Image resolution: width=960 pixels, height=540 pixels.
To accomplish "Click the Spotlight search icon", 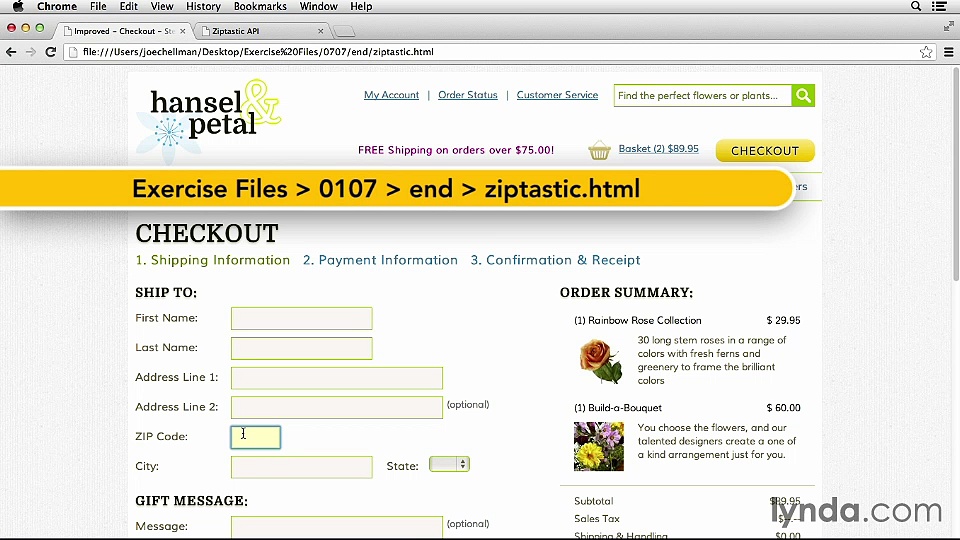I will click(x=916, y=6).
